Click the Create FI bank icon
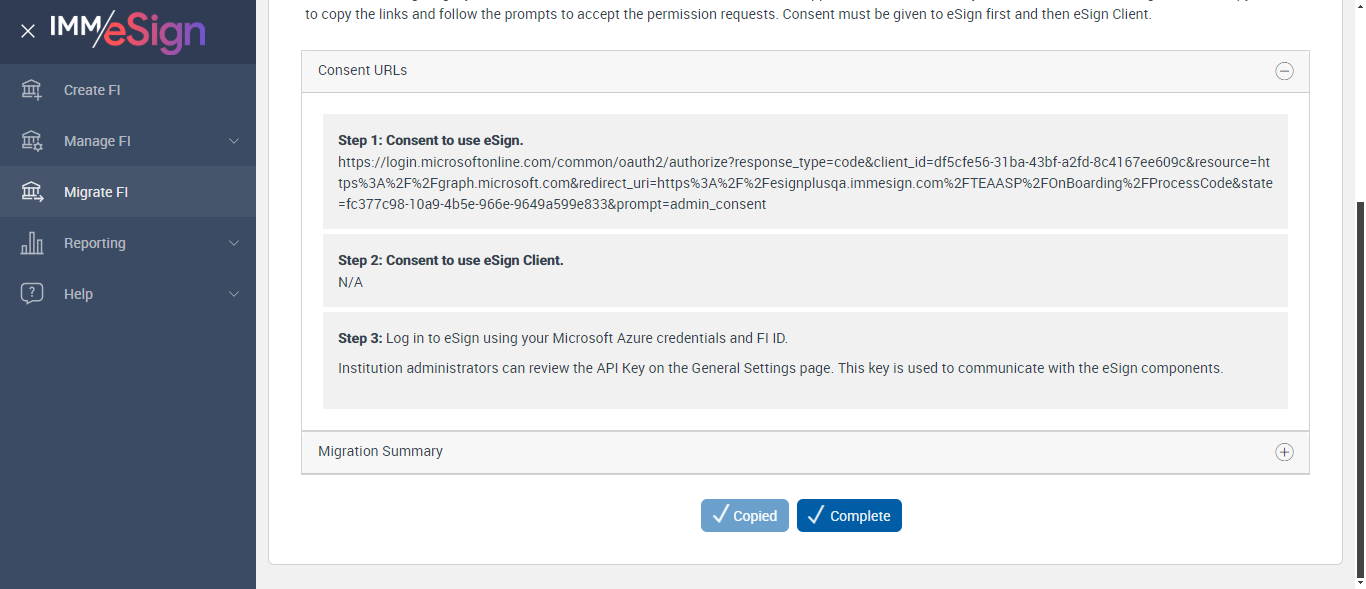The height and width of the screenshot is (589, 1366). pyautogui.click(x=32, y=90)
